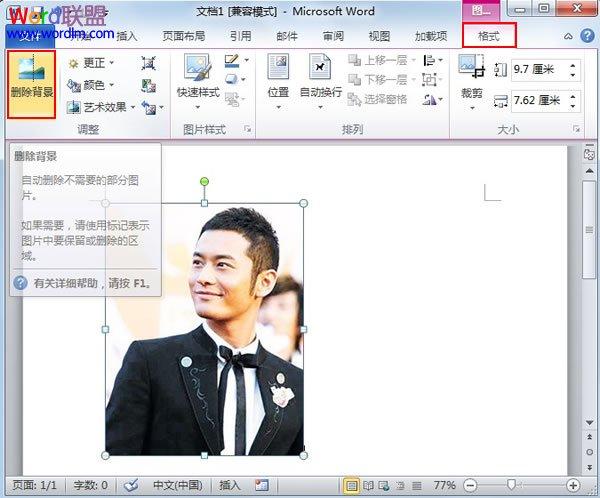This screenshot has height=498, width=600.
Task: Expand the 更正 Corrections dropdown
Action: (91, 63)
